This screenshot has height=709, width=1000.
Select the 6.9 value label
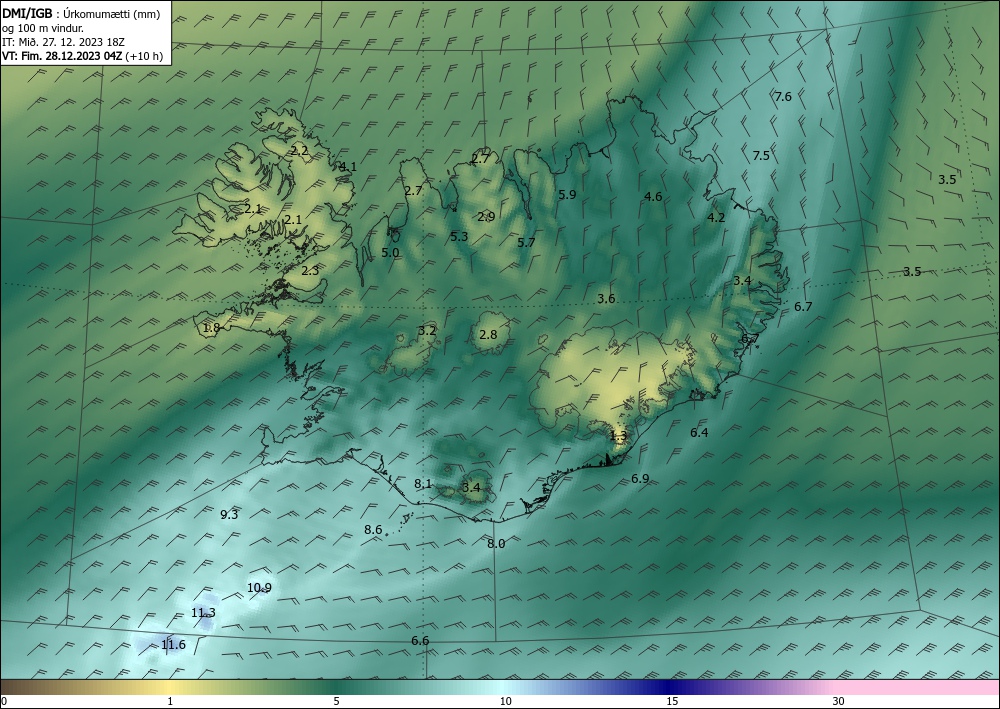640,478
